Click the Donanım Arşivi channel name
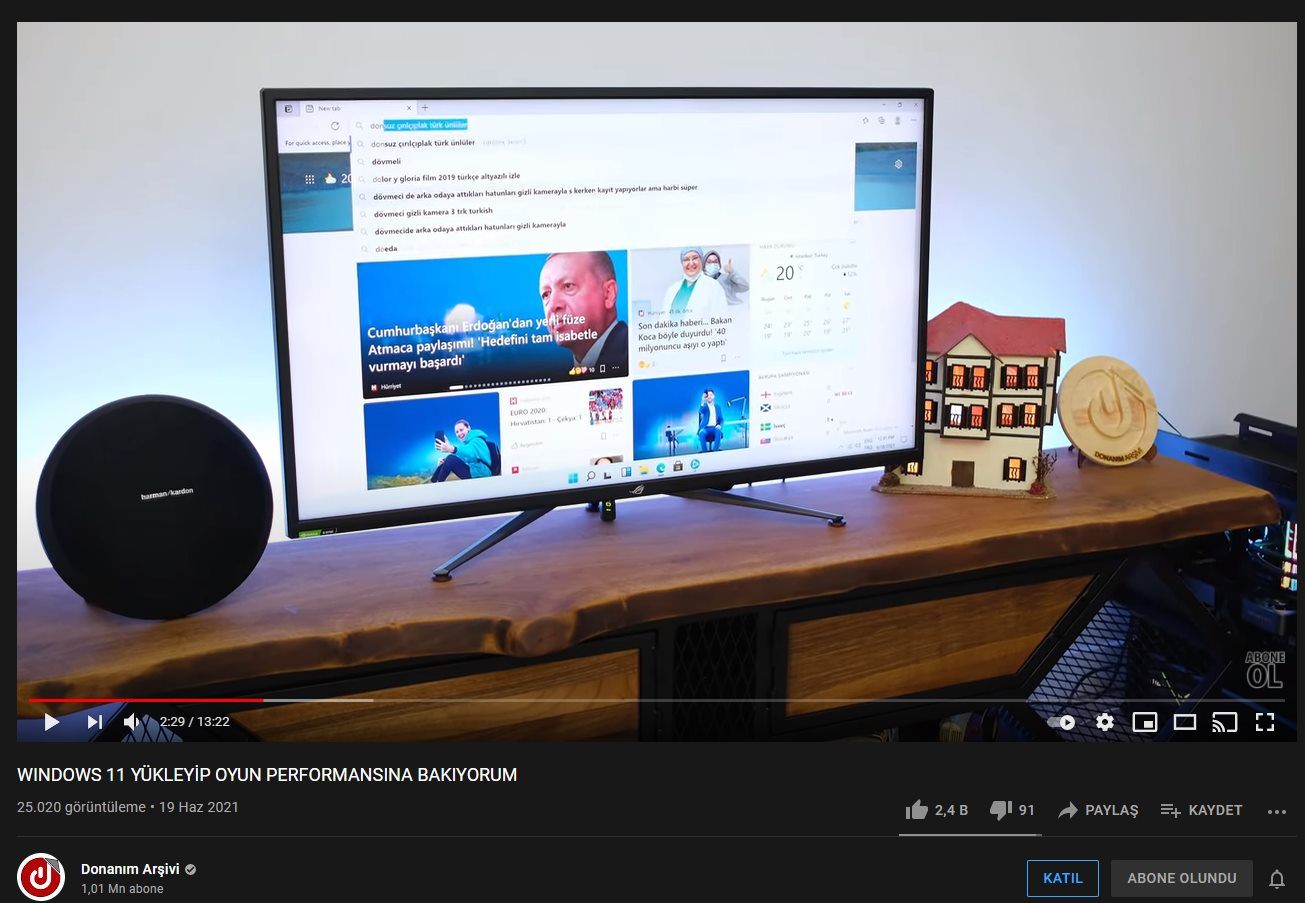 click(130, 869)
